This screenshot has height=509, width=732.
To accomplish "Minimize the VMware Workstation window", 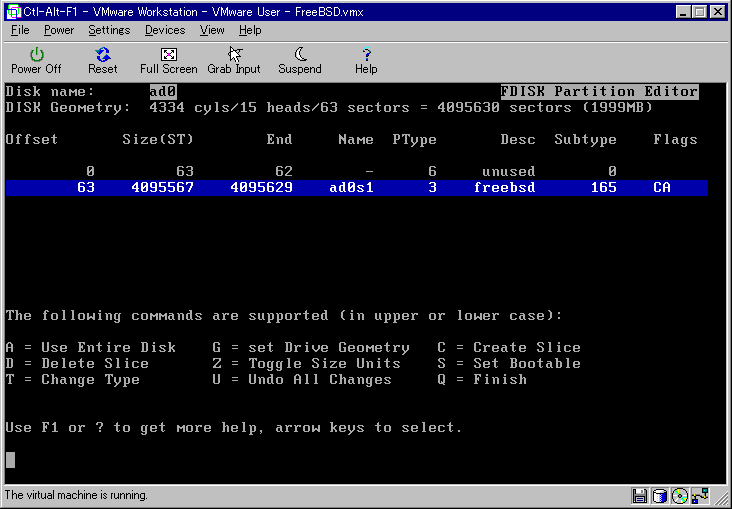I will 683,12.
